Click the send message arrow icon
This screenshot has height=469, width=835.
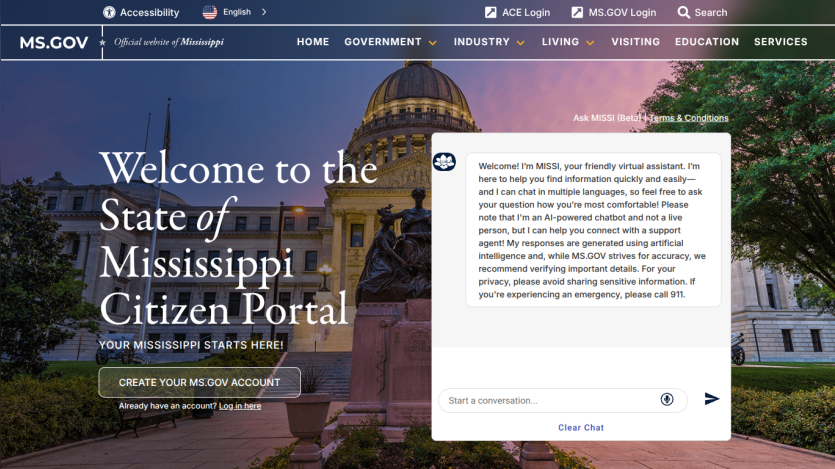[x=711, y=399]
